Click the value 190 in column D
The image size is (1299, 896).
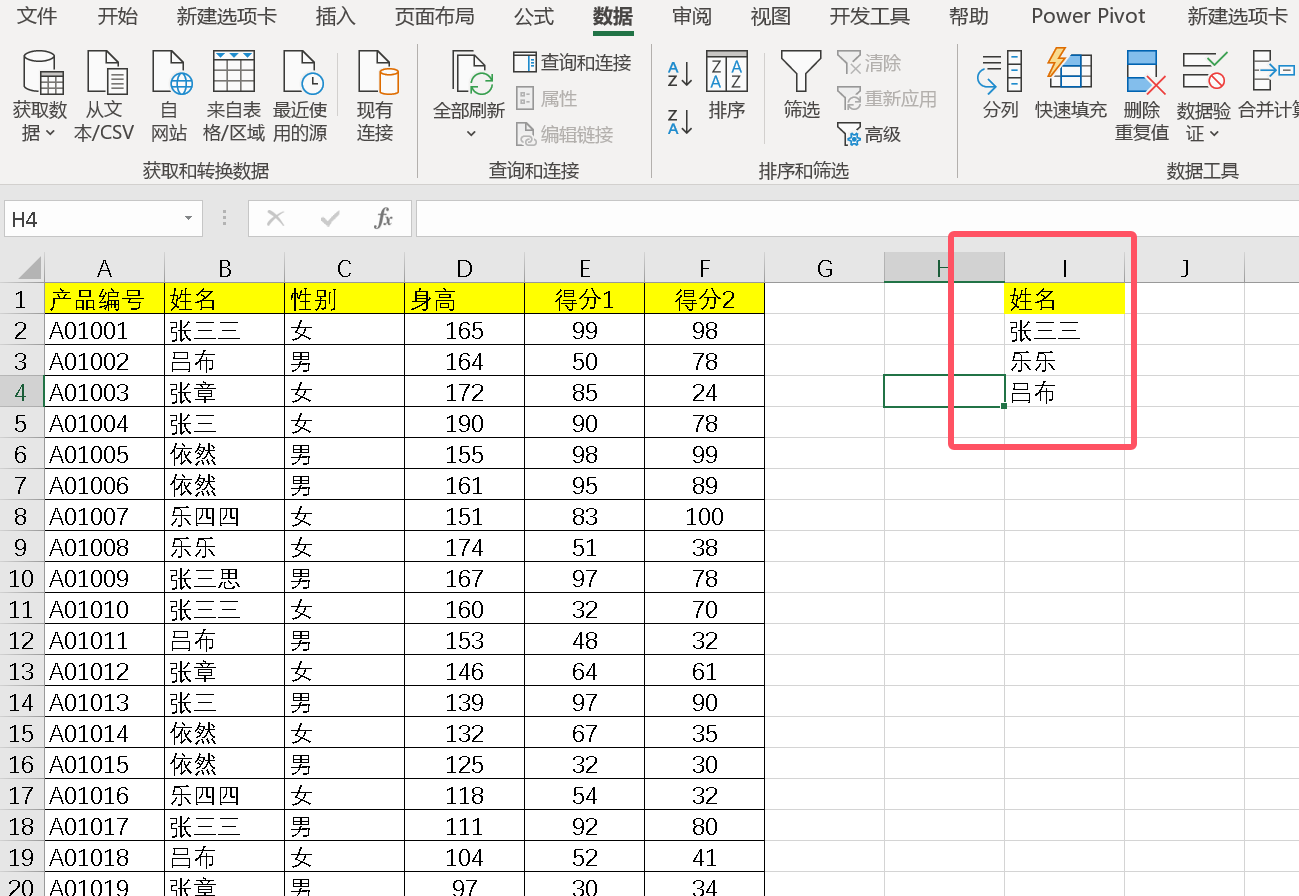click(464, 423)
